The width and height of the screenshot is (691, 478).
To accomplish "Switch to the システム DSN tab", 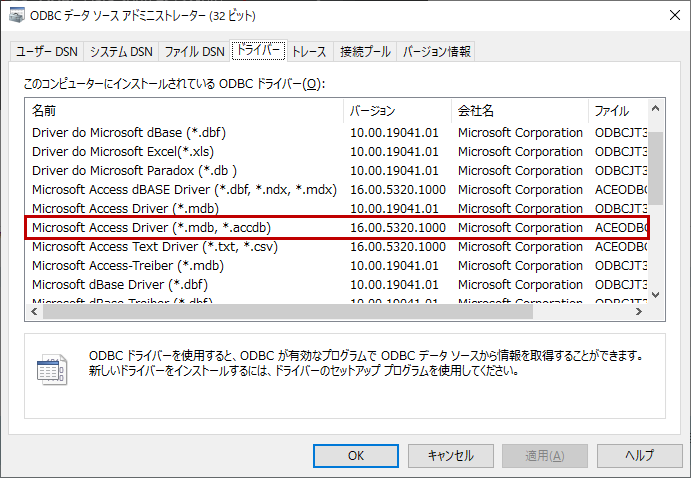I will 121,52.
